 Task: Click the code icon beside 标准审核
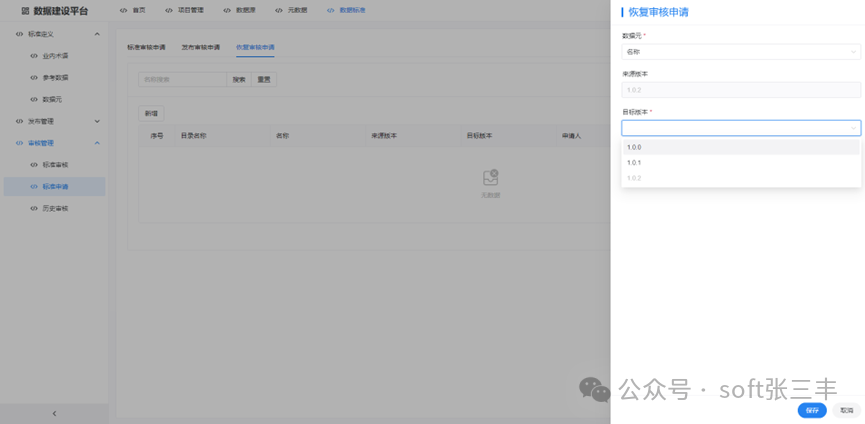tap(34, 165)
